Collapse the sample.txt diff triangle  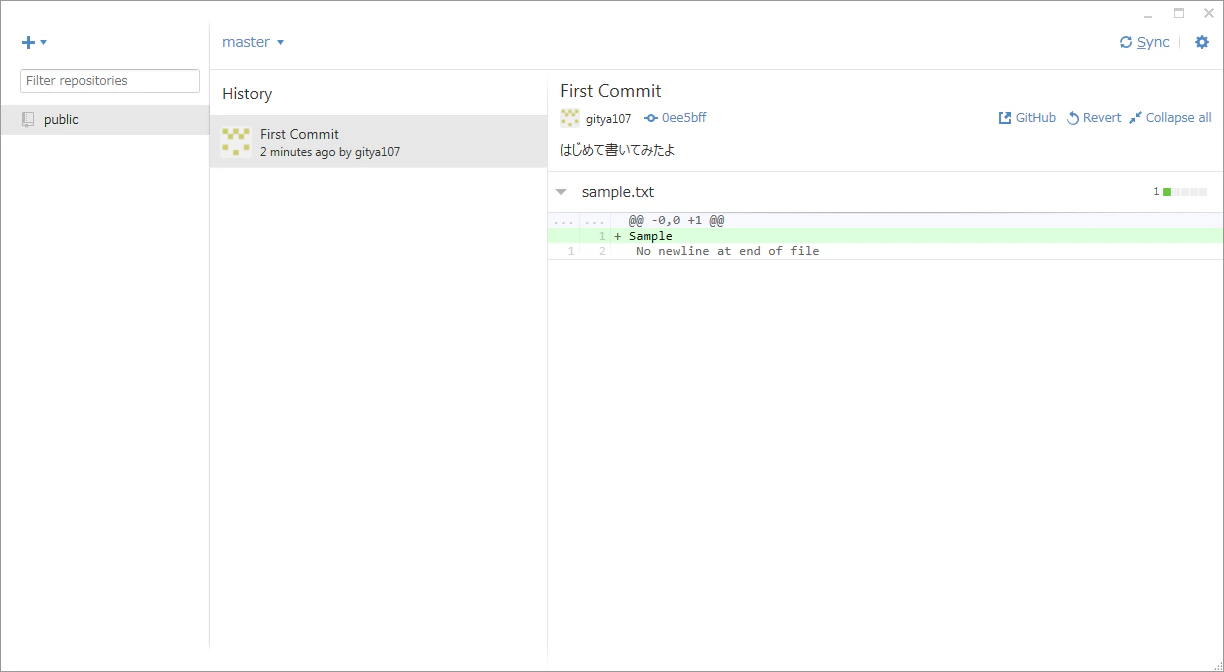[561, 192]
